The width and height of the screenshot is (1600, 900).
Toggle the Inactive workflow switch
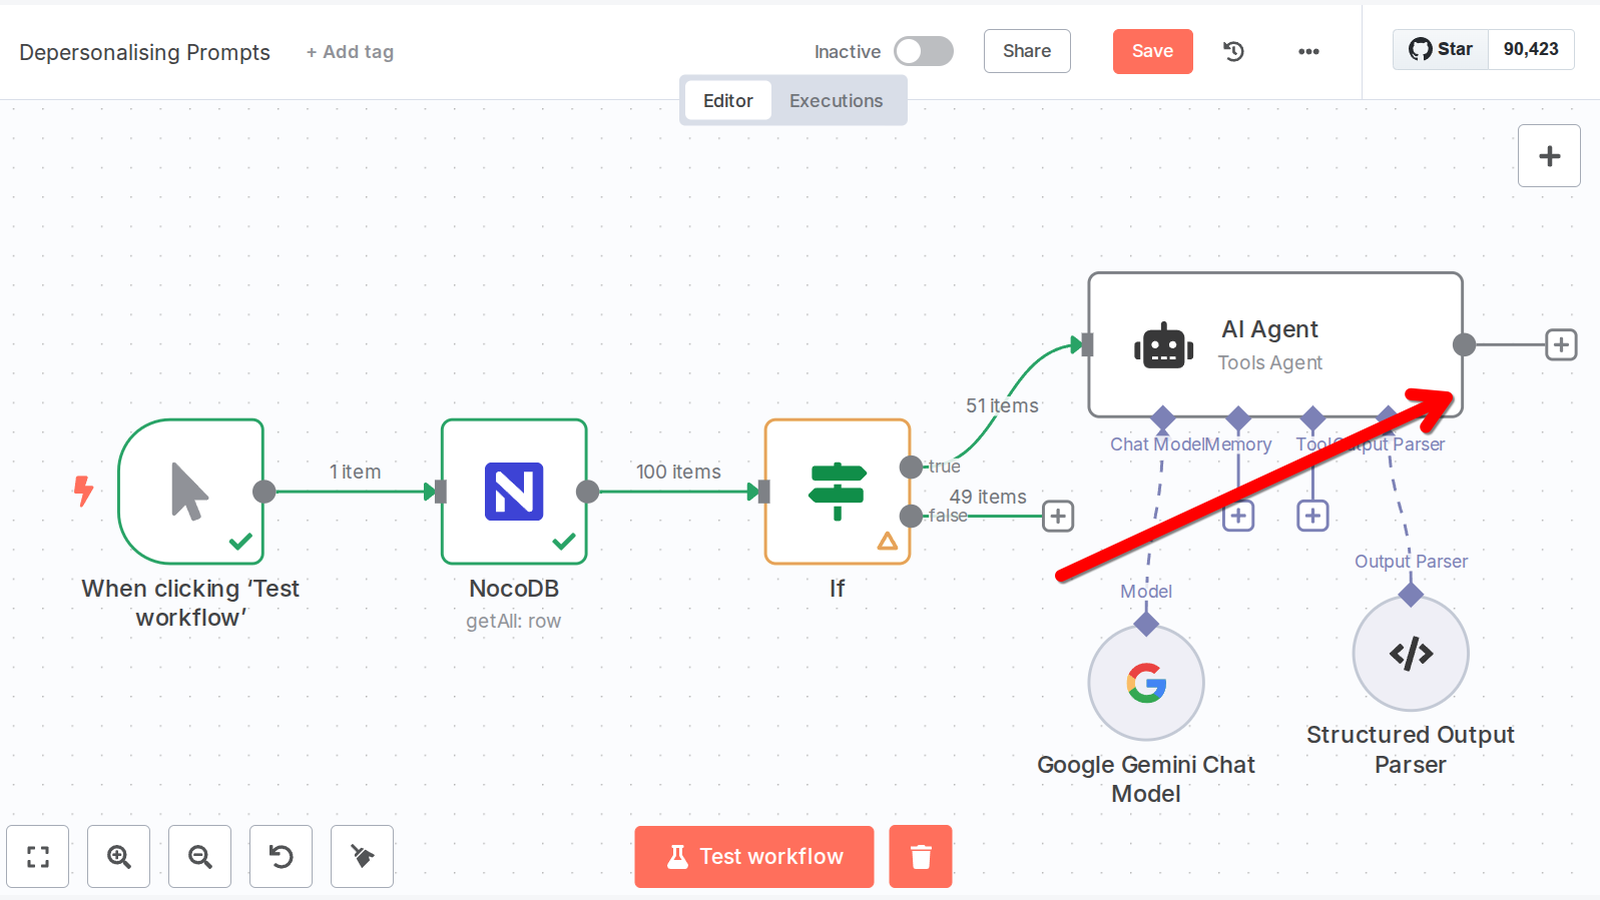[923, 51]
